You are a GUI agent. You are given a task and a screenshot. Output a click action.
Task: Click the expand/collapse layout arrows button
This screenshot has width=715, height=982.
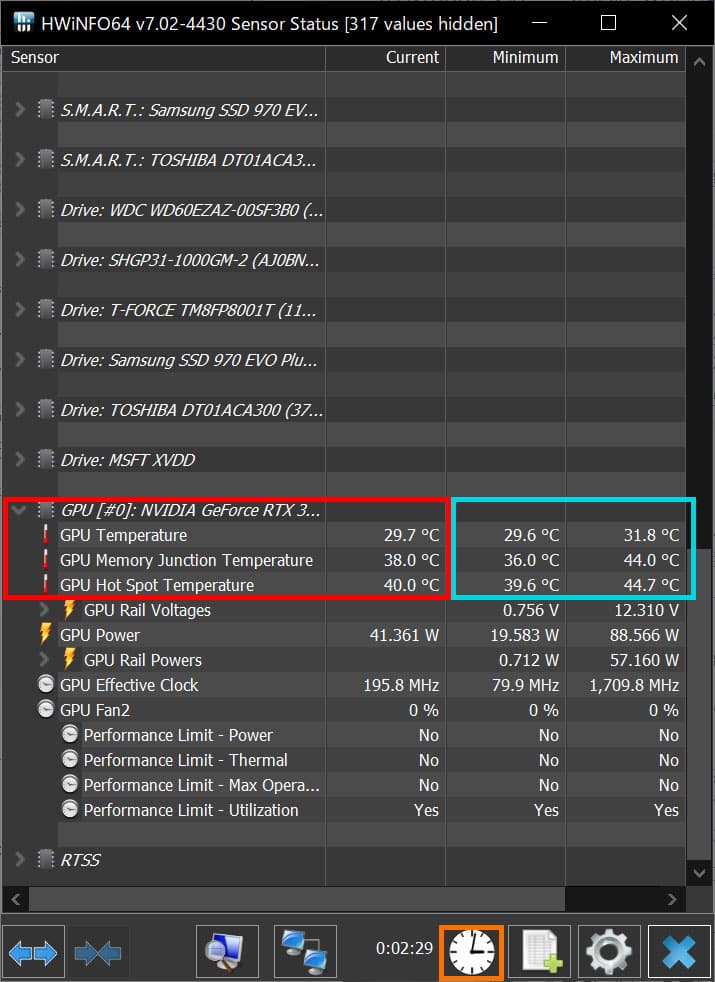(x=33, y=953)
